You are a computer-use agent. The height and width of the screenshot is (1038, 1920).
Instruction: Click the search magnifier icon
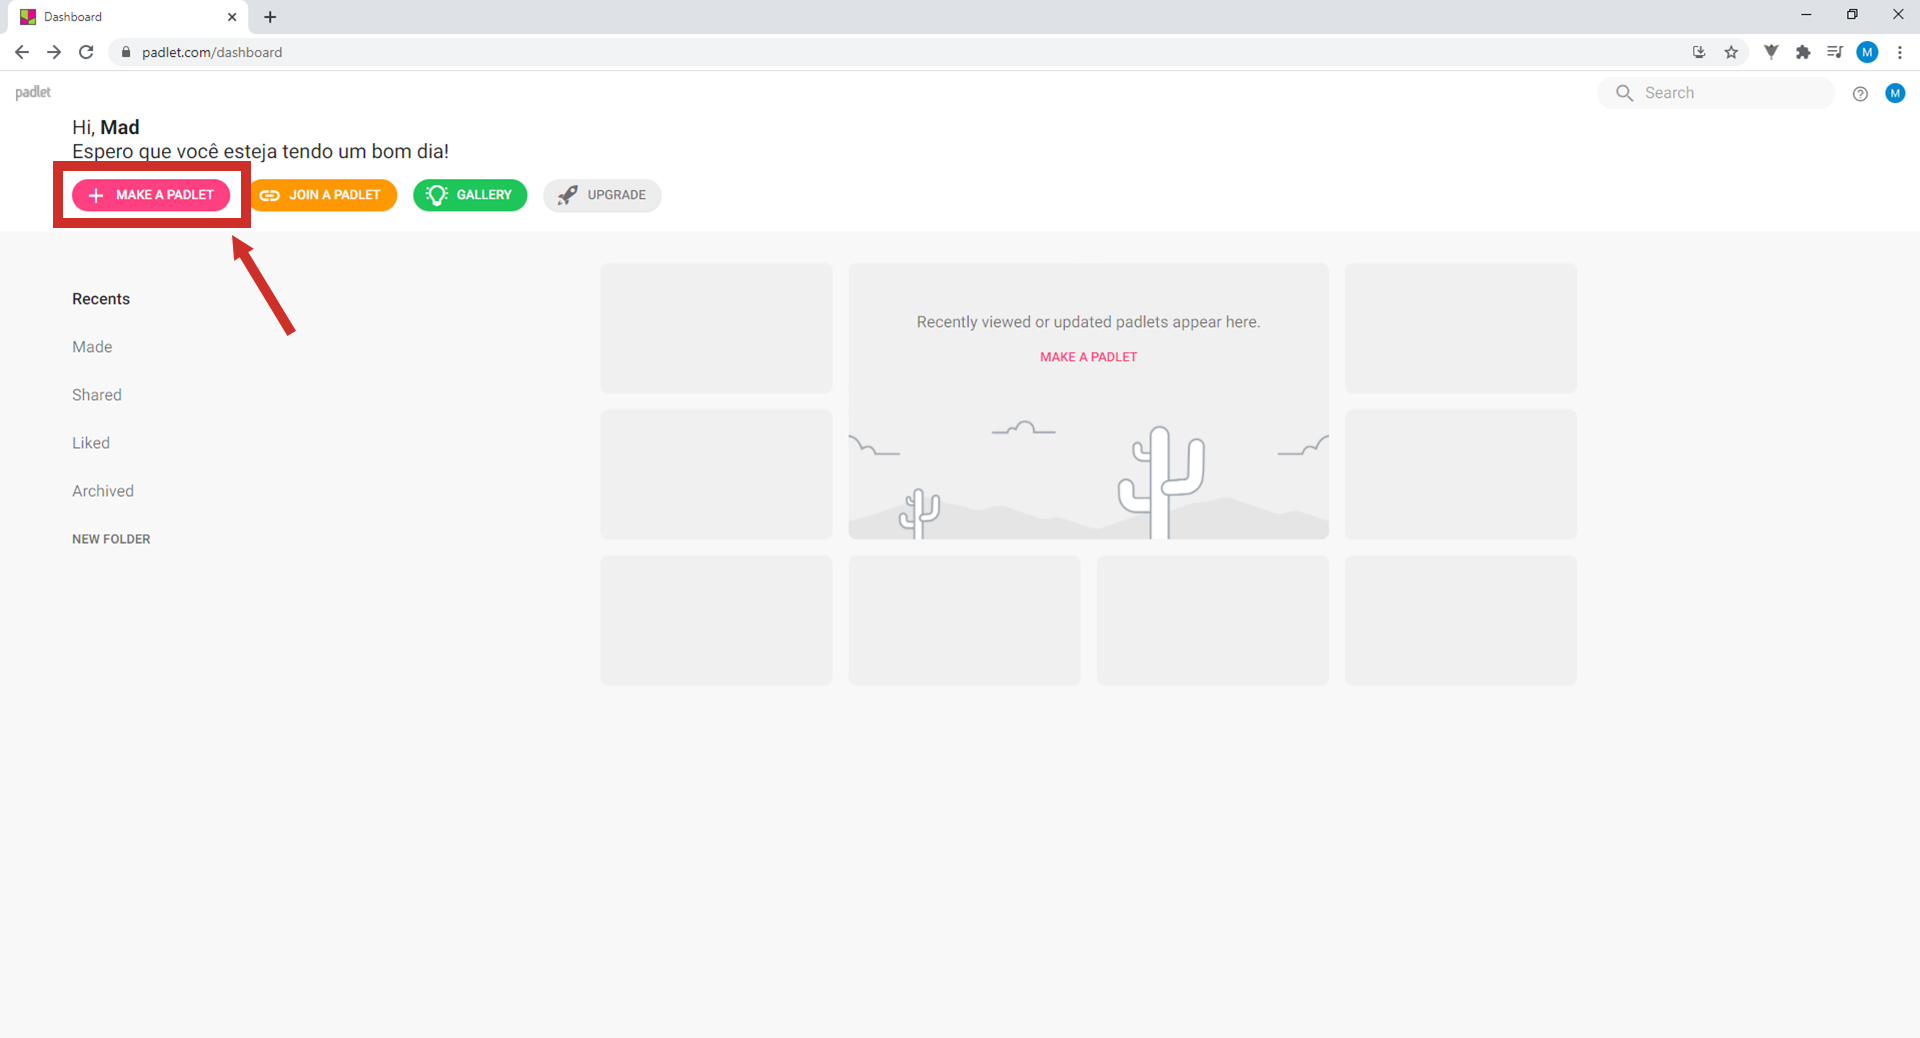(x=1624, y=93)
